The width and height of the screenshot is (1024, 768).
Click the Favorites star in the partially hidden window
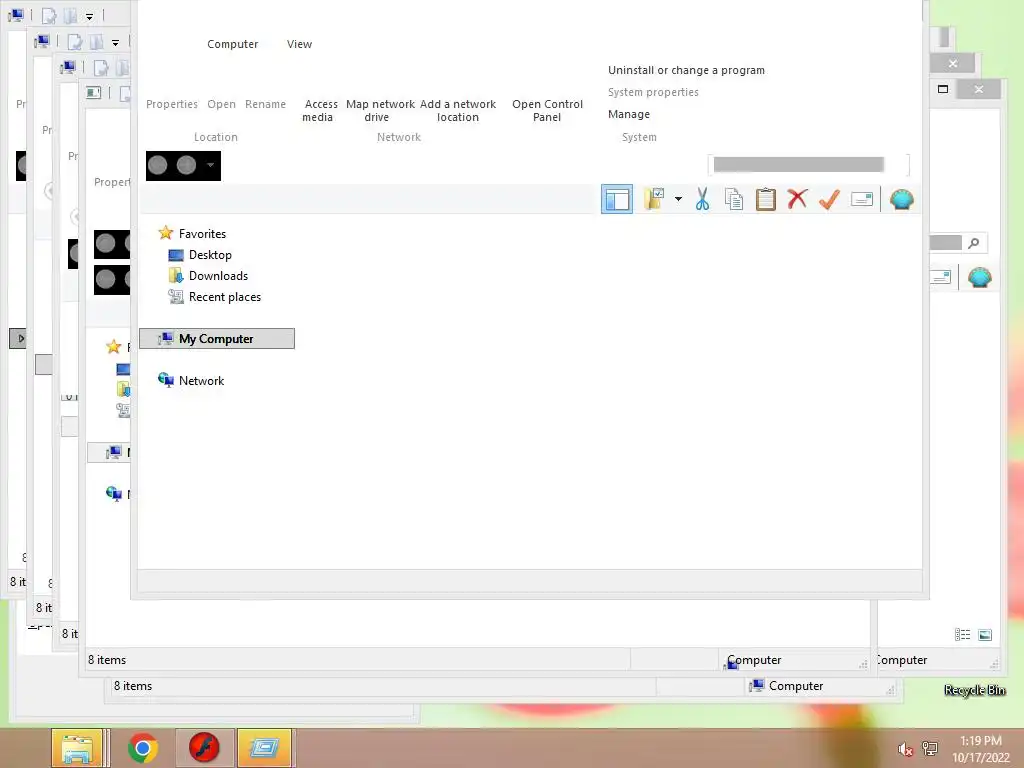(114, 347)
